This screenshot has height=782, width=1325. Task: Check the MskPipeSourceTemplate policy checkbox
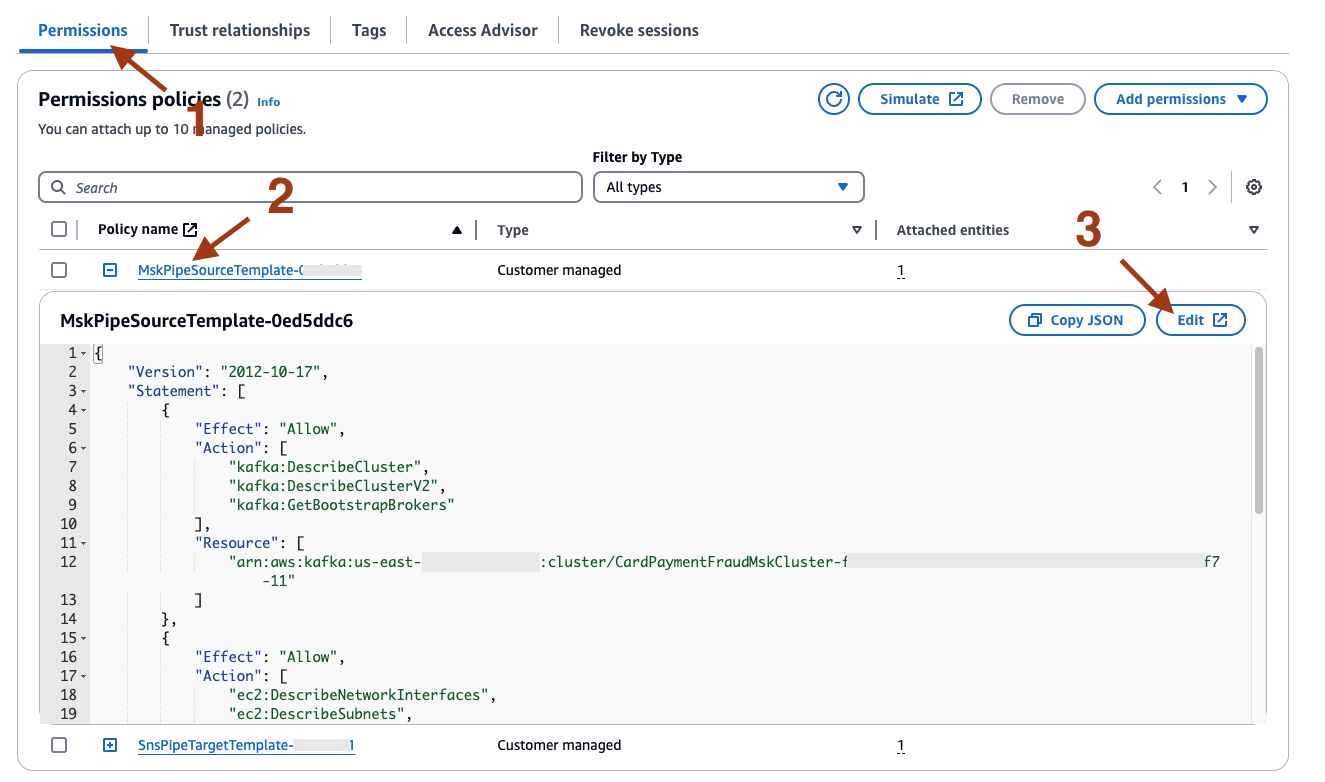tap(59, 270)
